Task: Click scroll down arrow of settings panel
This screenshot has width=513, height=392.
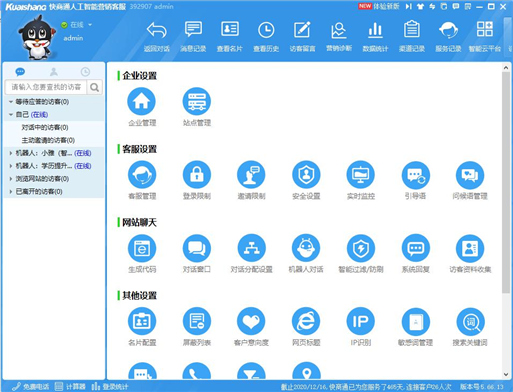Action: (506, 374)
